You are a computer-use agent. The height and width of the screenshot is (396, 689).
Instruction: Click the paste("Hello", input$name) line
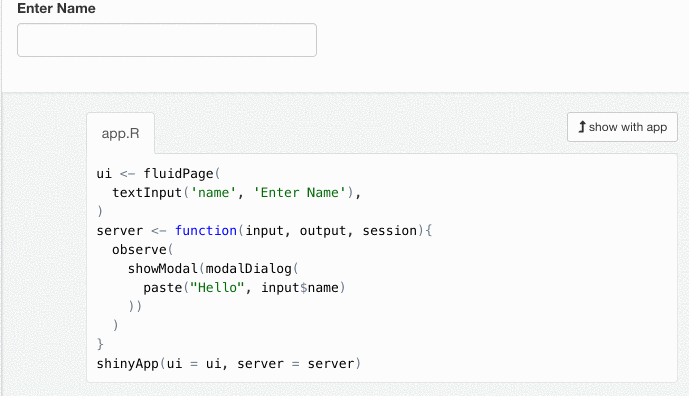(x=244, y=288)
